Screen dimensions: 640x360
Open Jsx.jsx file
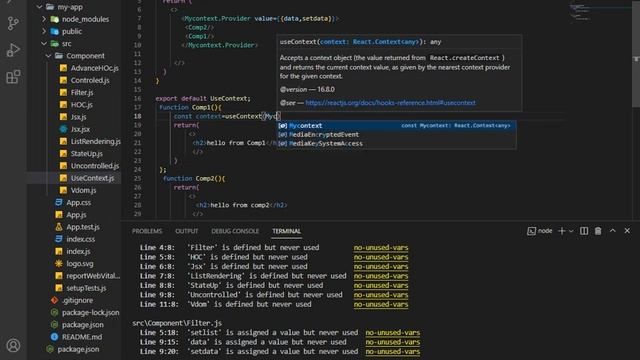[x=80, y=129]
